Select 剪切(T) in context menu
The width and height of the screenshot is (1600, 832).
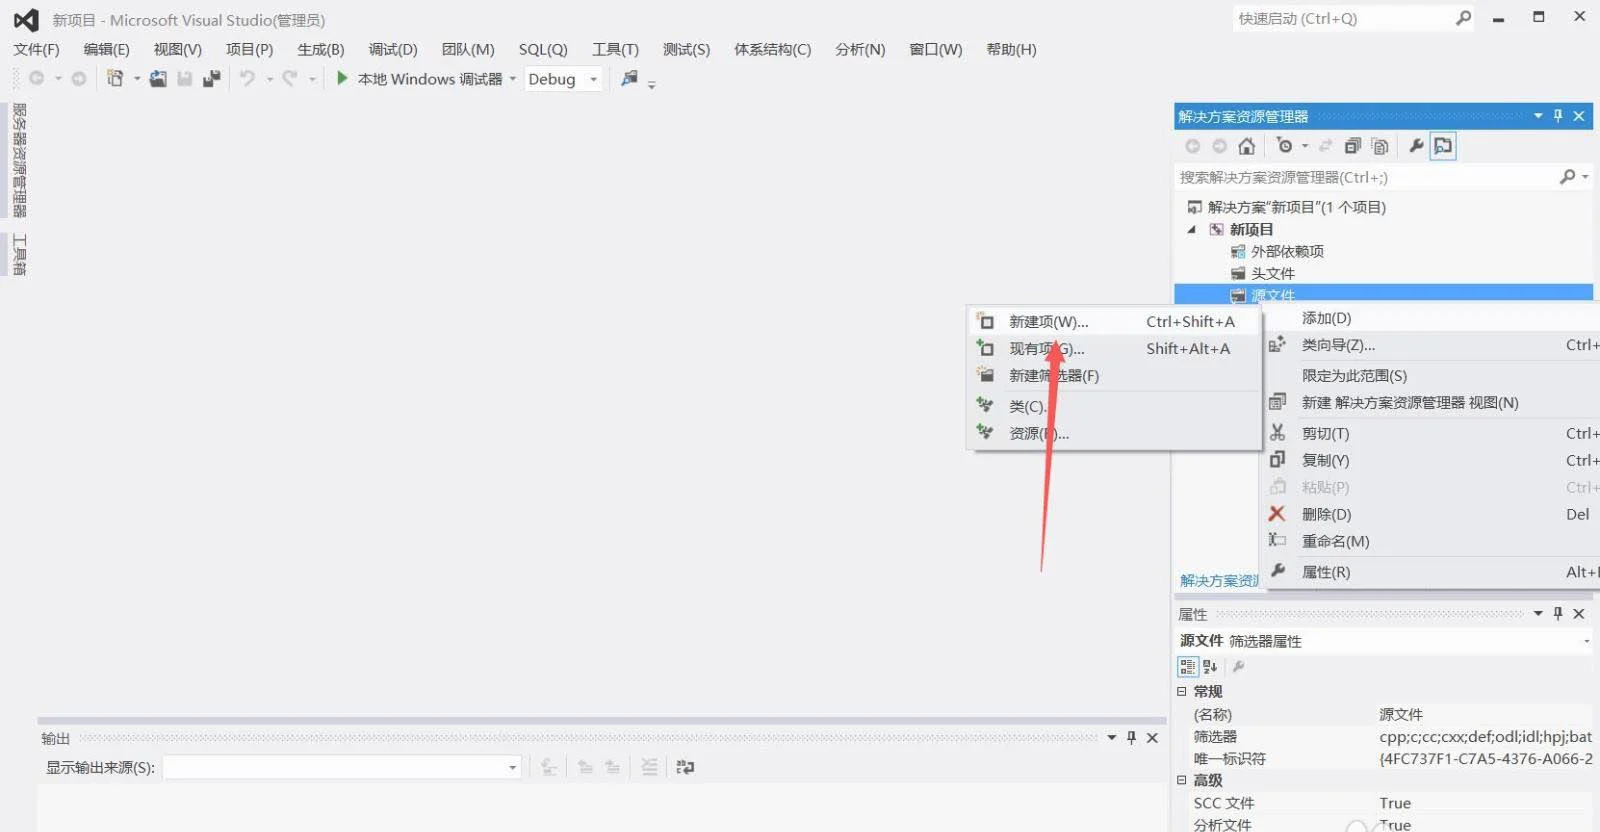[x=1432, y=433]
